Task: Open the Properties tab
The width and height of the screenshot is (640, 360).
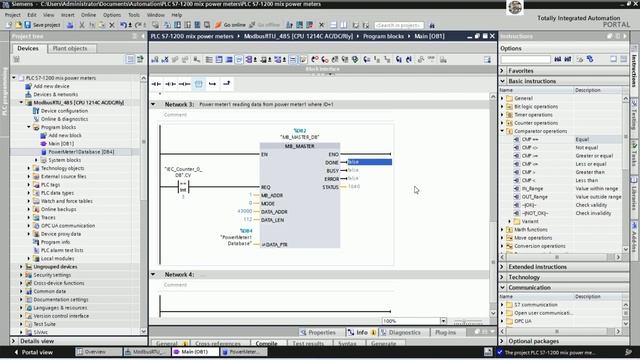Action: coord(318,332)
